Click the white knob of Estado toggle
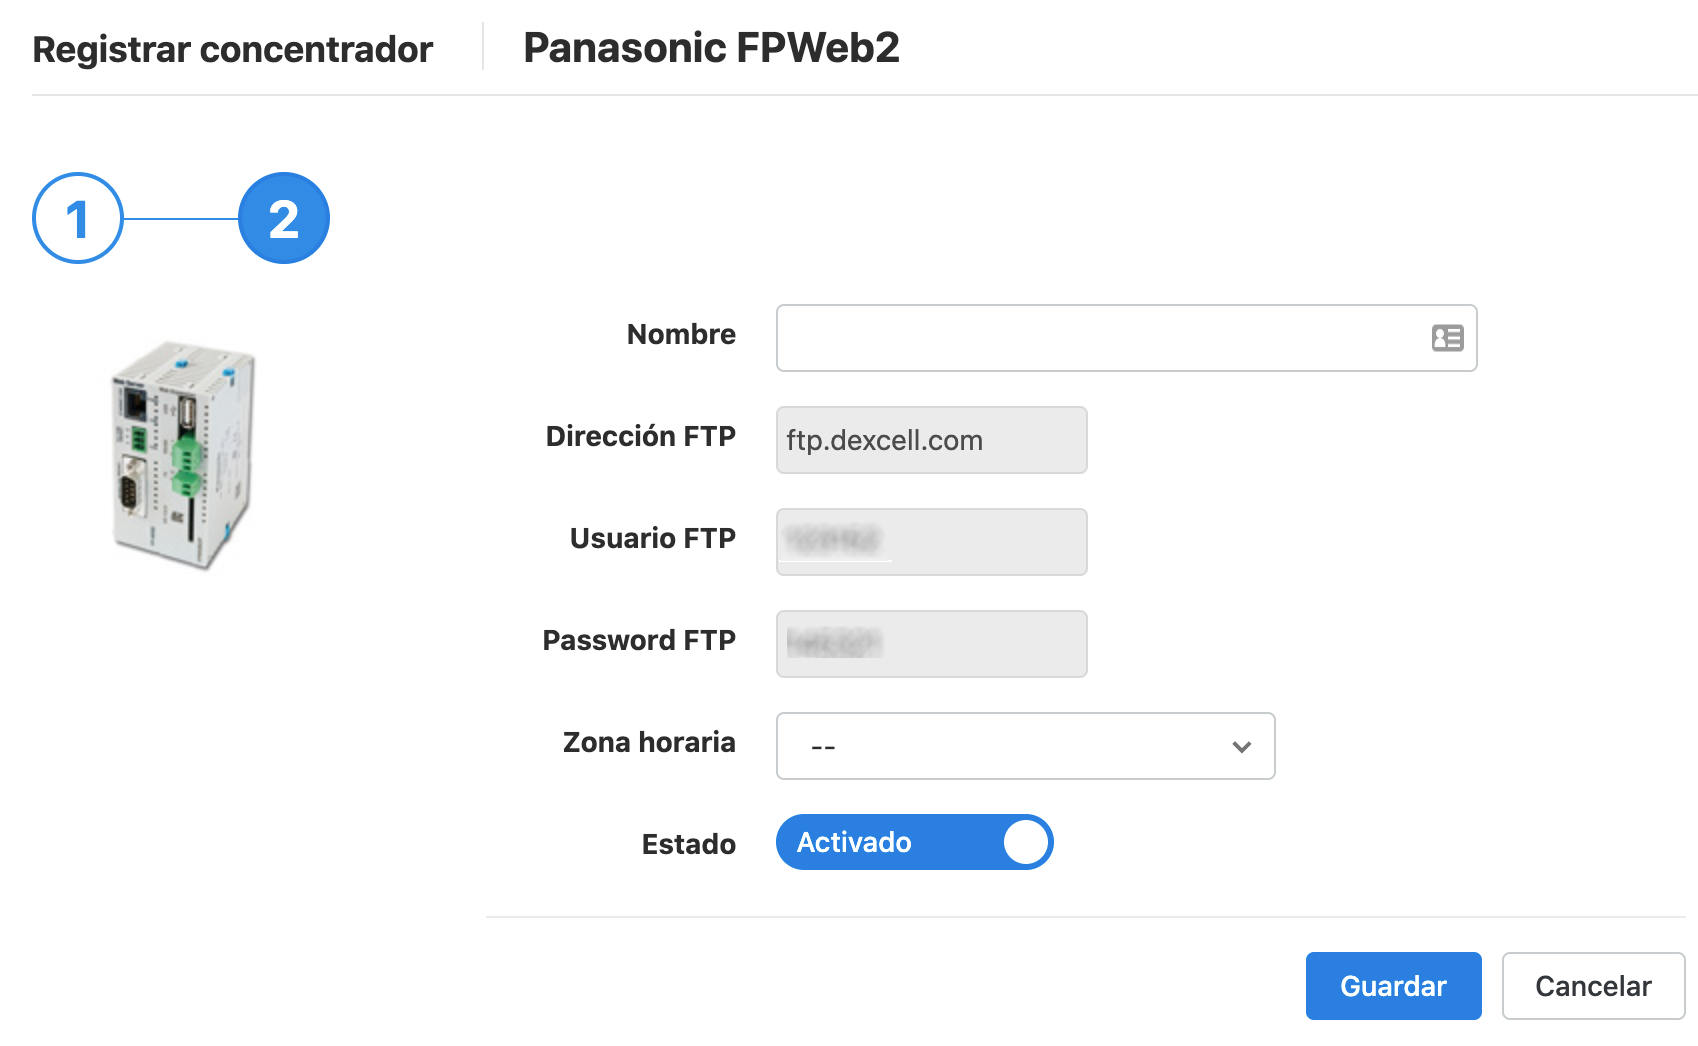1698x1046 pixels. click(1025, 842)
